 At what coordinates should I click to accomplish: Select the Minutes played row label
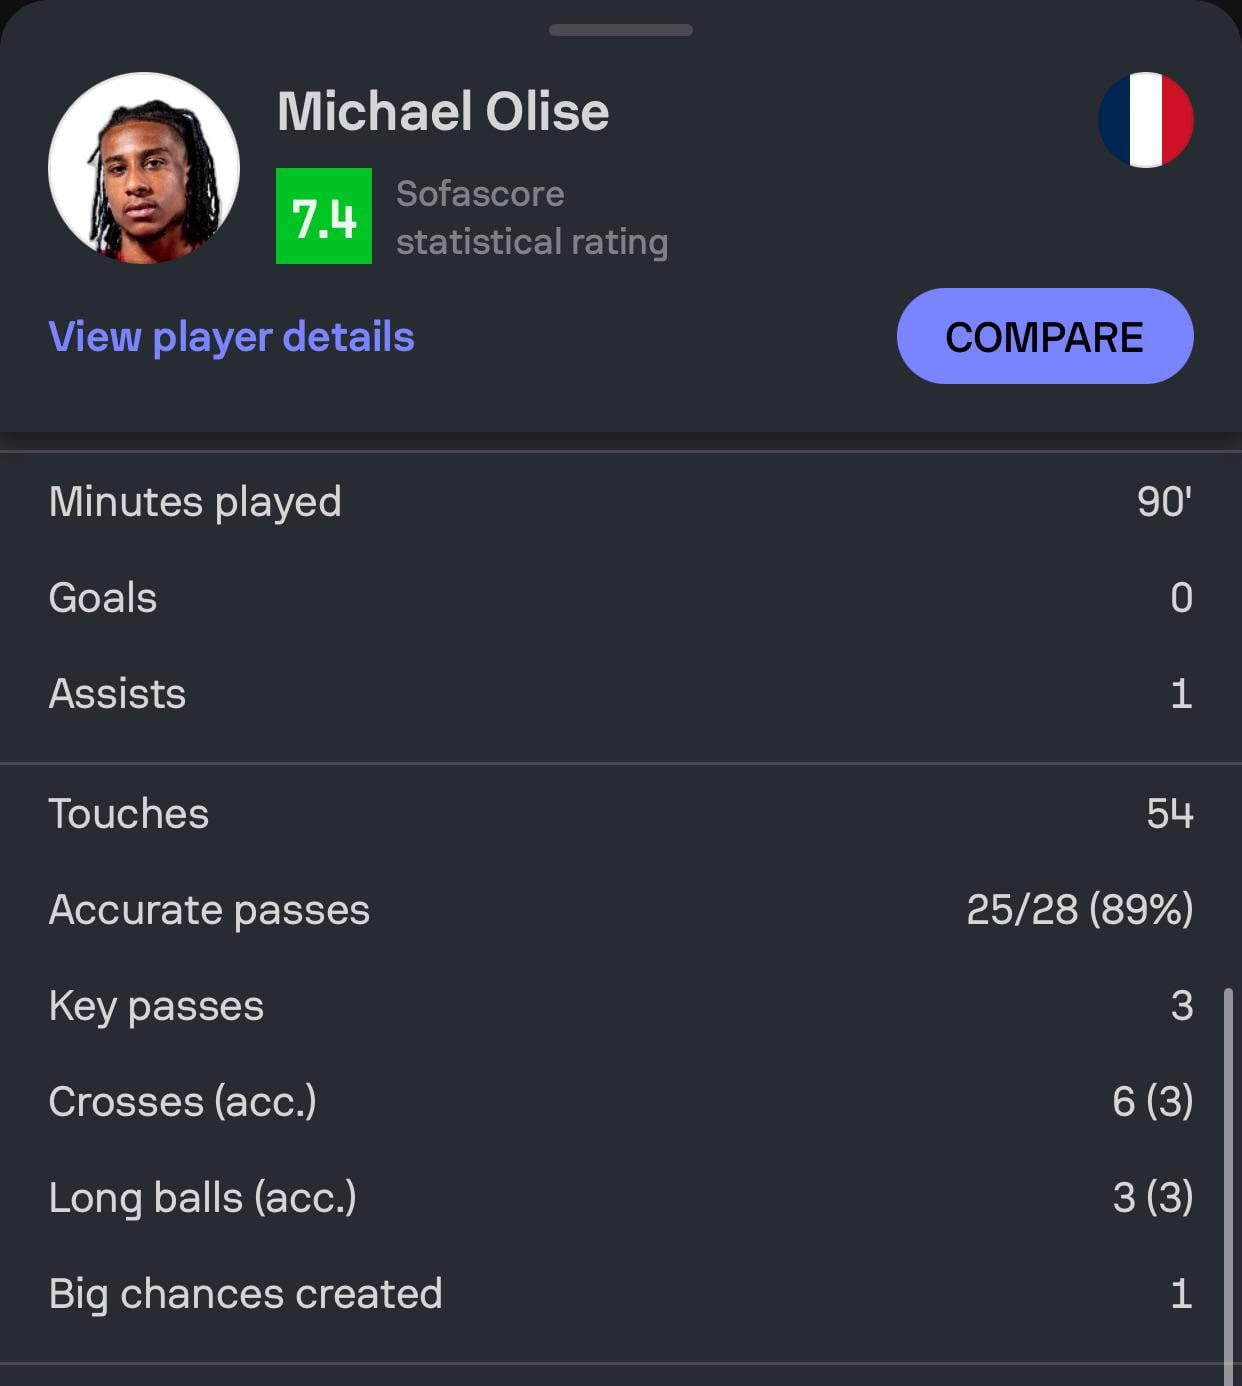[x=195, y=501]
